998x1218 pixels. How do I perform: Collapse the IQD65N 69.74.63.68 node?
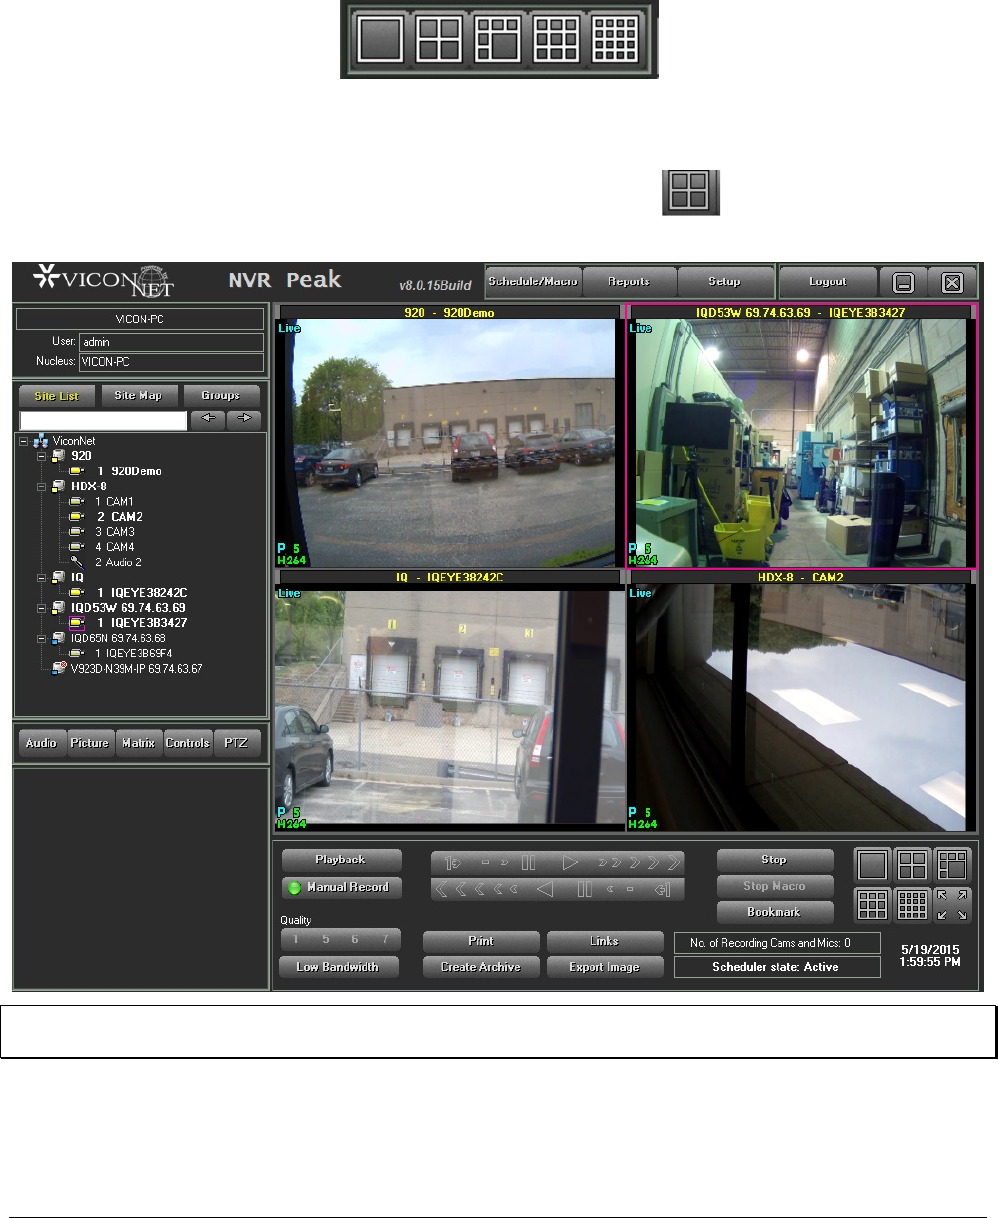[x=41, y=638]
